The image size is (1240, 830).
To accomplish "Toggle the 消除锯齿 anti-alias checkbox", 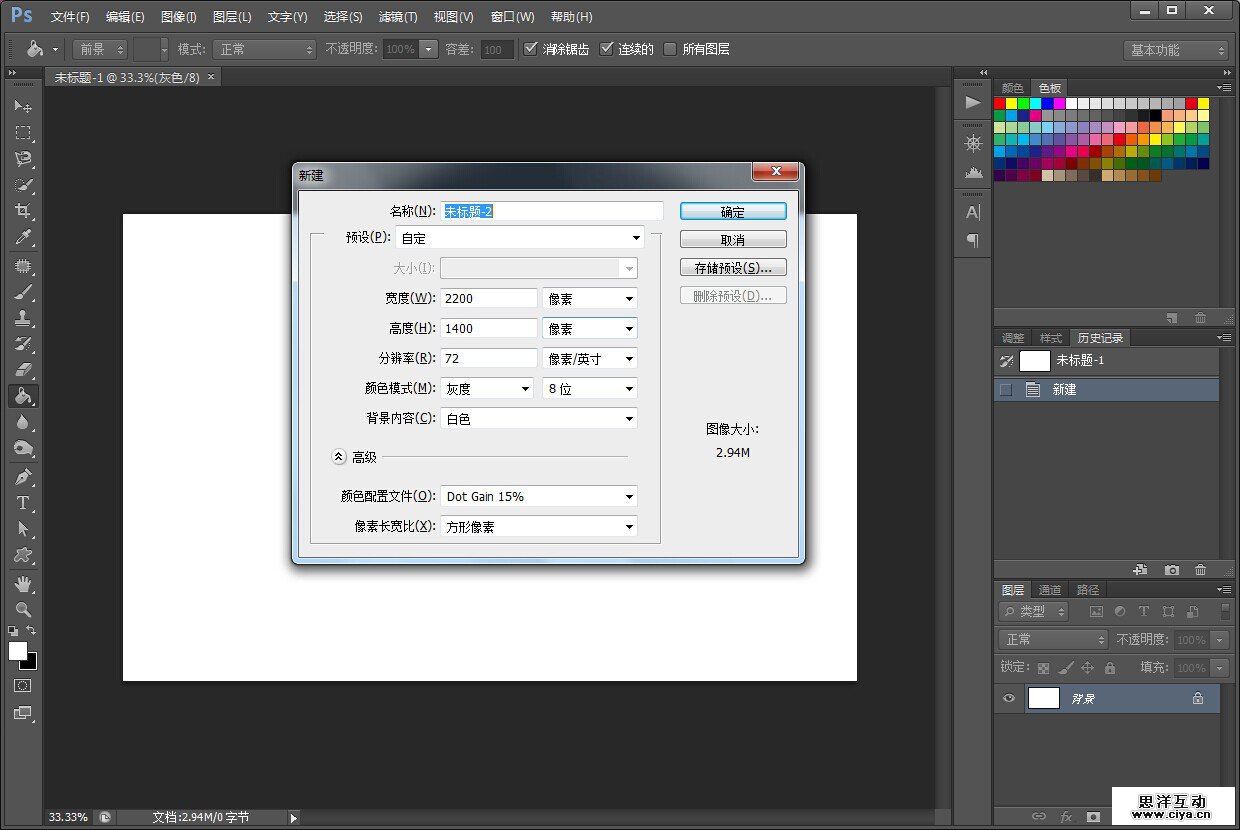I will pos(531,49).
